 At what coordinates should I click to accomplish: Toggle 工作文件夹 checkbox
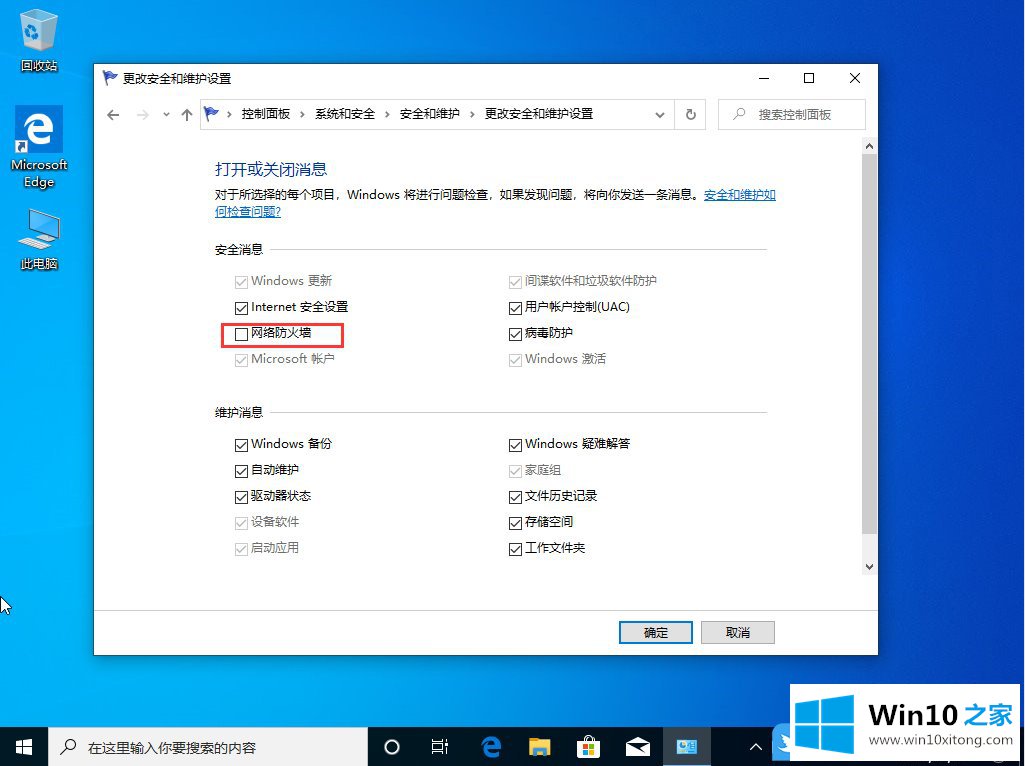pyautogui.click(x=515, y=549)
